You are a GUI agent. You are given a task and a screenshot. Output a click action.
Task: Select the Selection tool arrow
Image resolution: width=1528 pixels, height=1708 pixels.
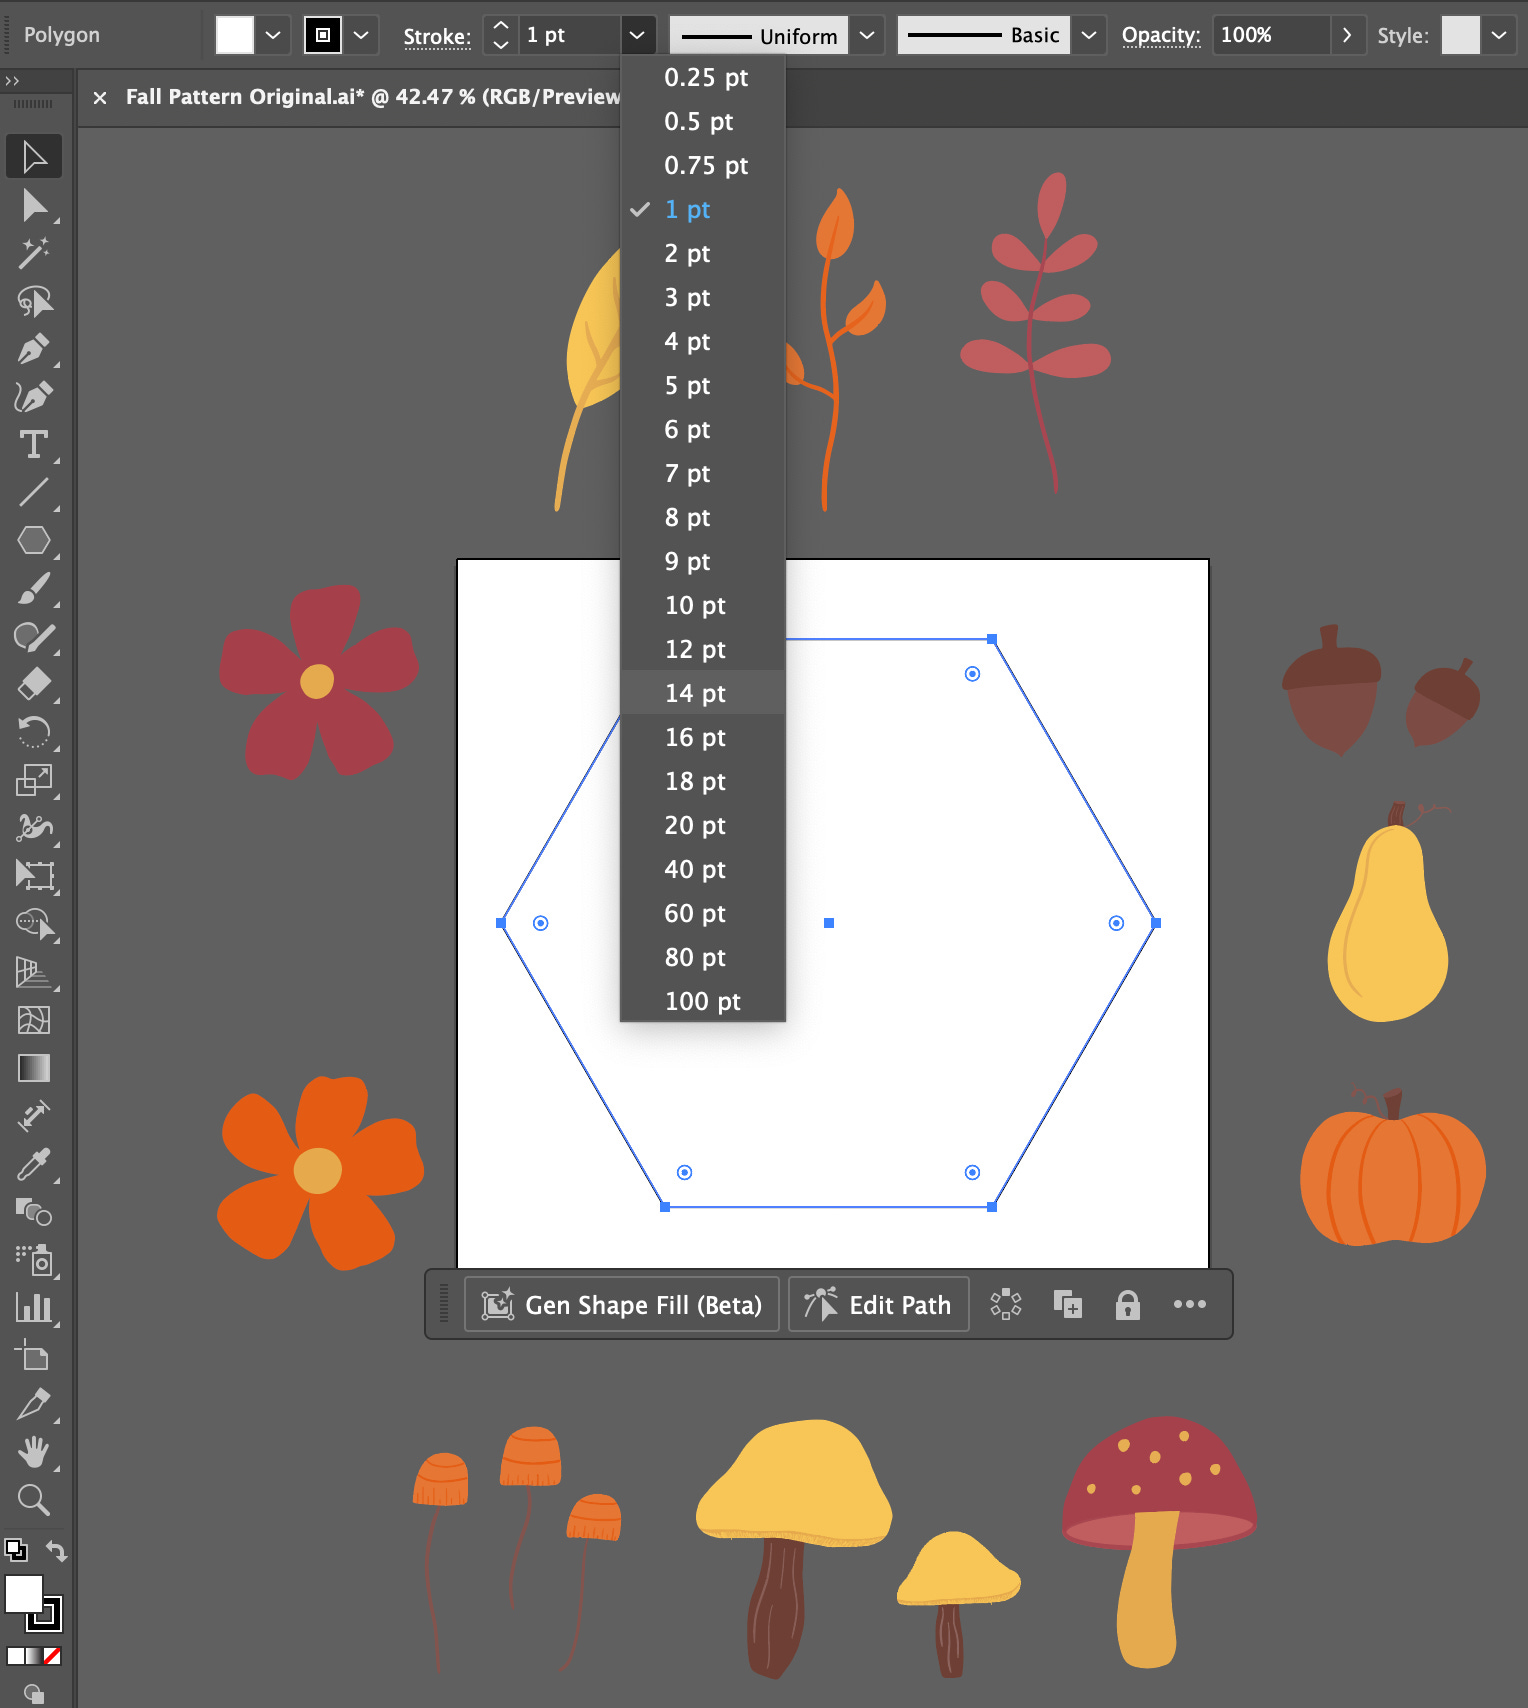(34, 156)
